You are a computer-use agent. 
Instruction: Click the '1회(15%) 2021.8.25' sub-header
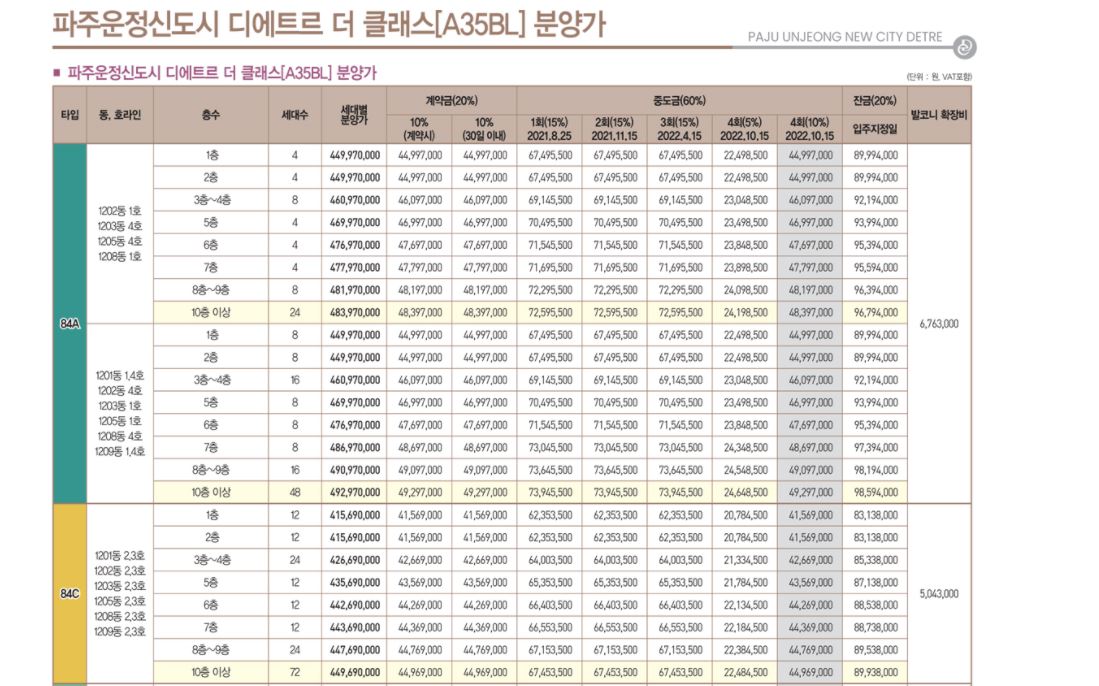(x=550, y=129)
